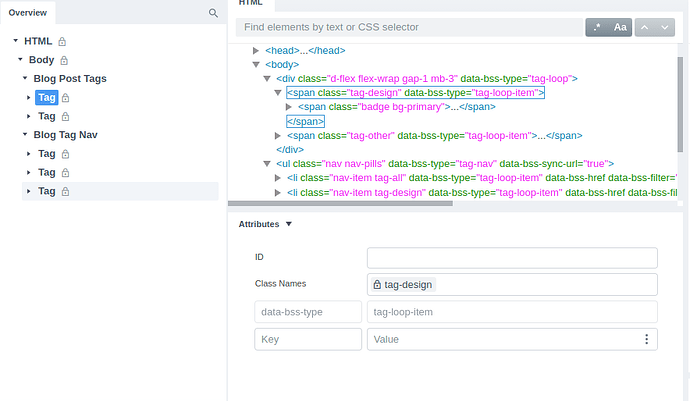Open the three-dot menu in Value field
The width and height of the screenshot is (690, 401).
pos(646,340)
